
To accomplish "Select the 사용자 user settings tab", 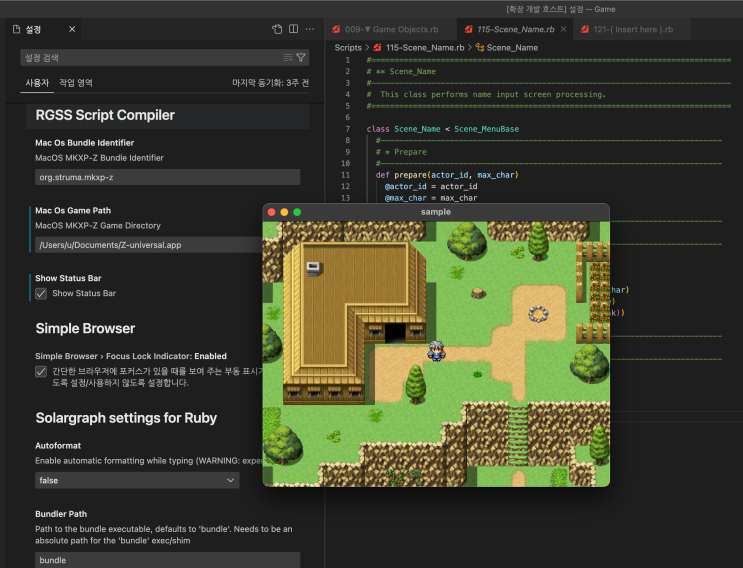I will [37, 83].
